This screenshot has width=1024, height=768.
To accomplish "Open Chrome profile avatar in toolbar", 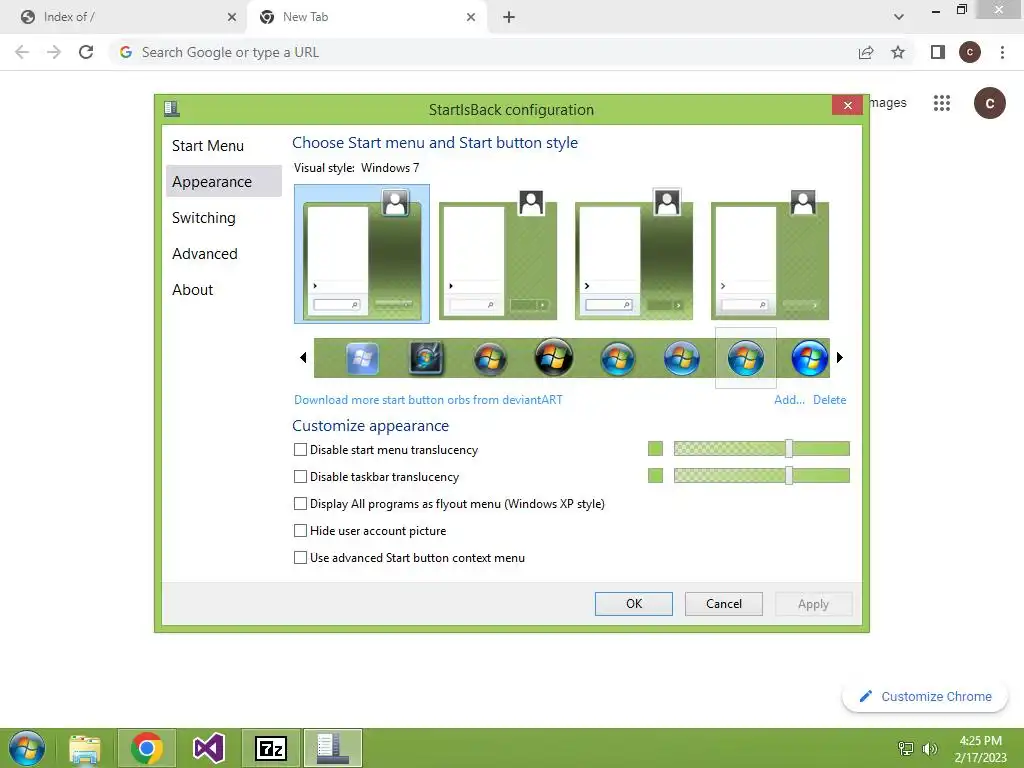I will point(970,52).
